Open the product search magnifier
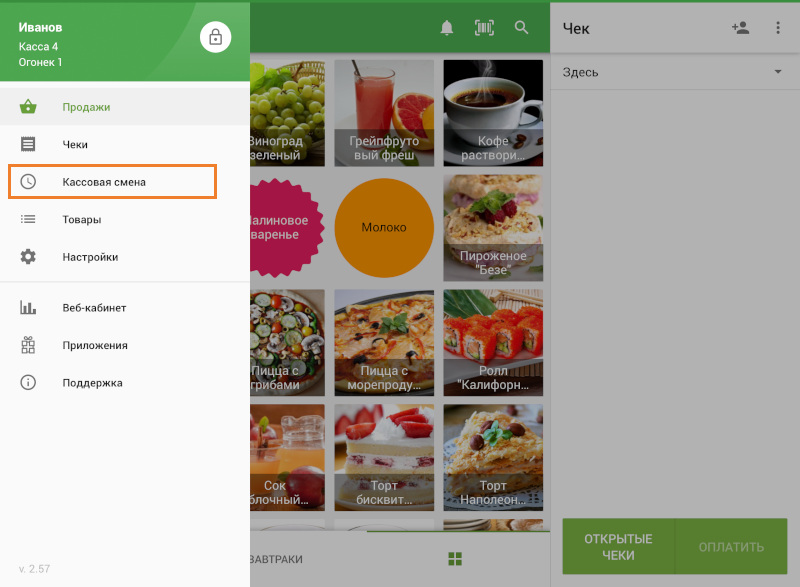Viewport: 800px width, 587px height. pos(521,28)
